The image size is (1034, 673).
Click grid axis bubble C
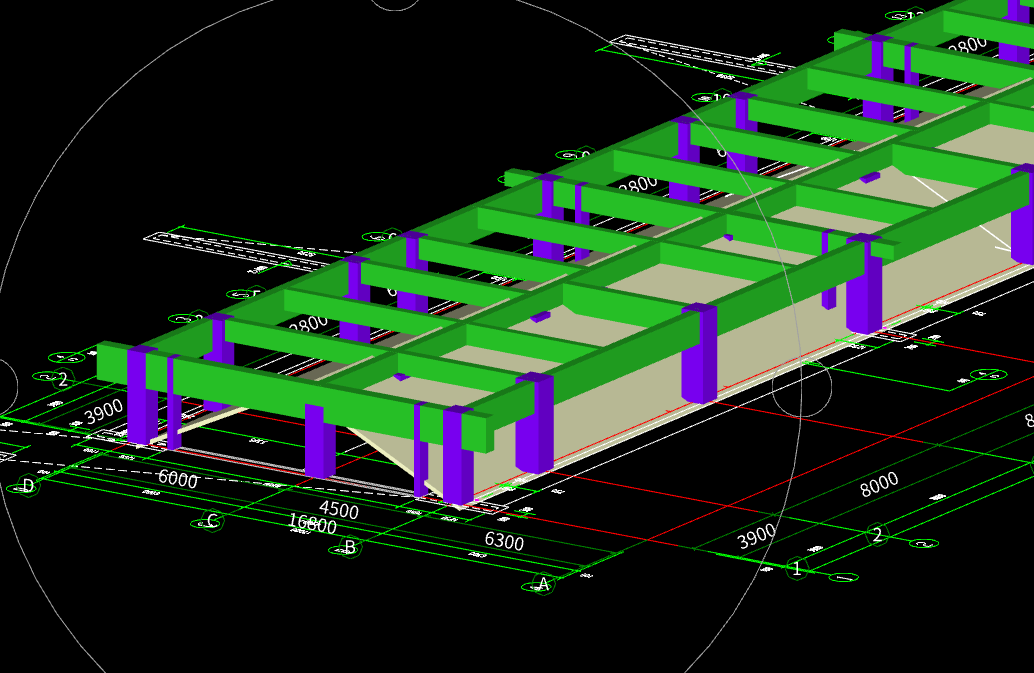click(212, 521)
